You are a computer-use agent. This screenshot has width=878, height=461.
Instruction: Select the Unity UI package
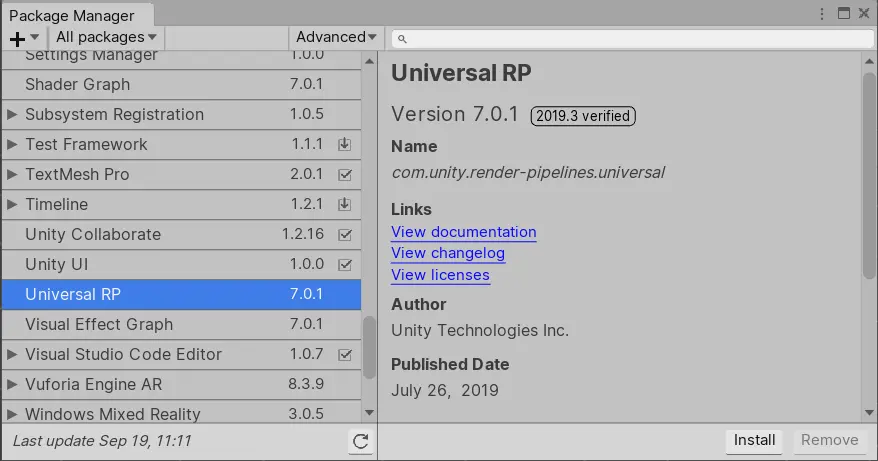(x=181, y=264)
